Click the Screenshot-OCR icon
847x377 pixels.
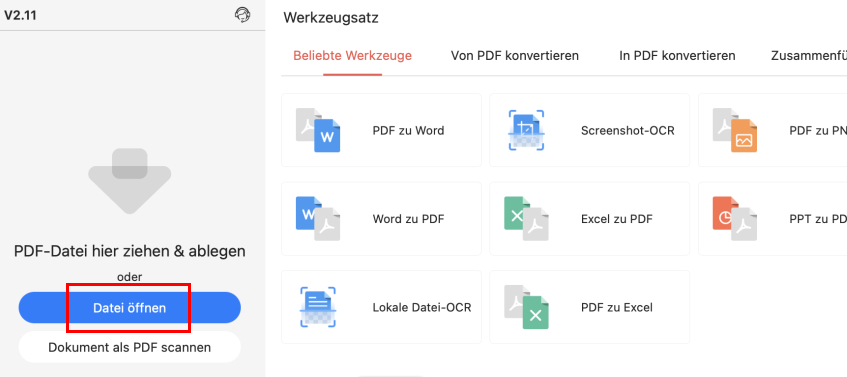click(x=526, y=130)
